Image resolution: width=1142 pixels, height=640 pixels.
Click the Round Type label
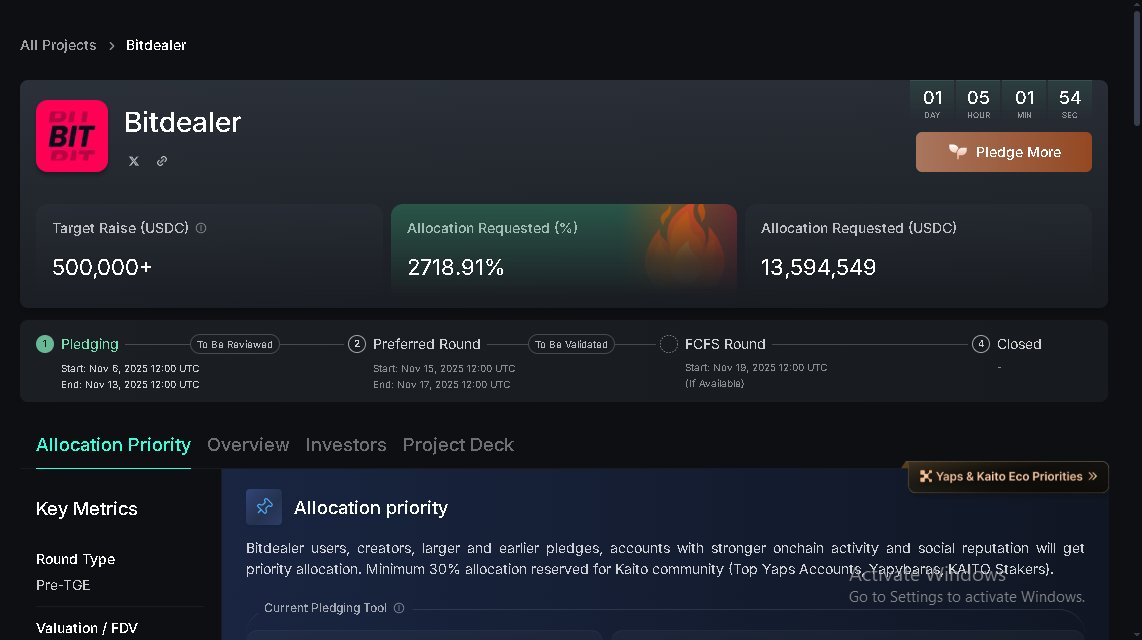tap(76, 559)
